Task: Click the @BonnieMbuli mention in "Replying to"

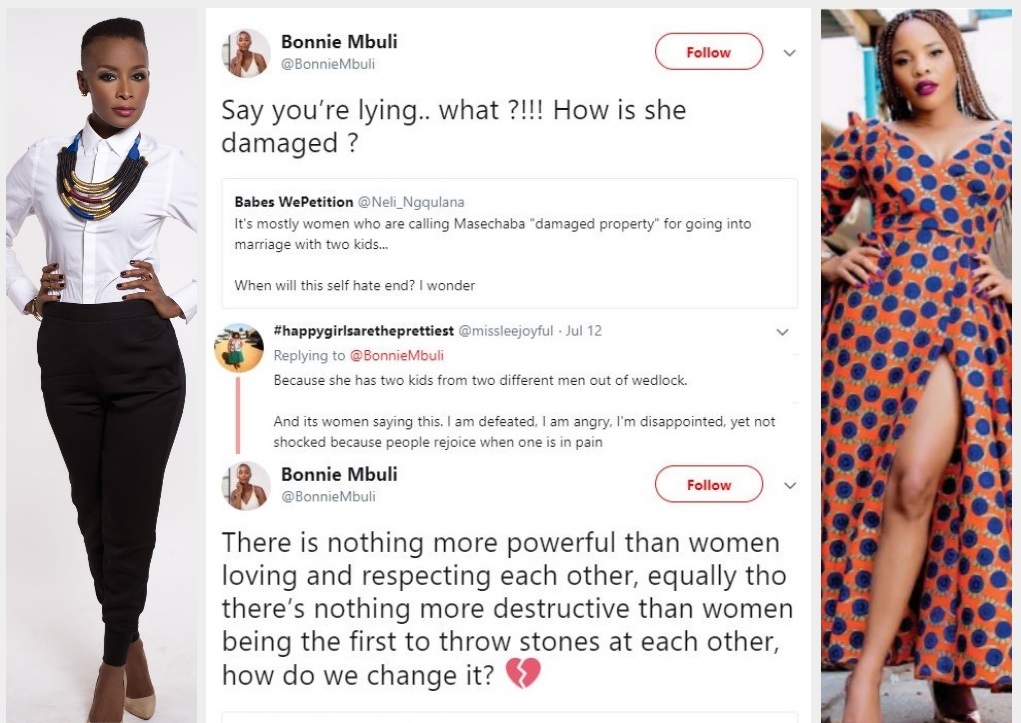Action: pos(388,355)
